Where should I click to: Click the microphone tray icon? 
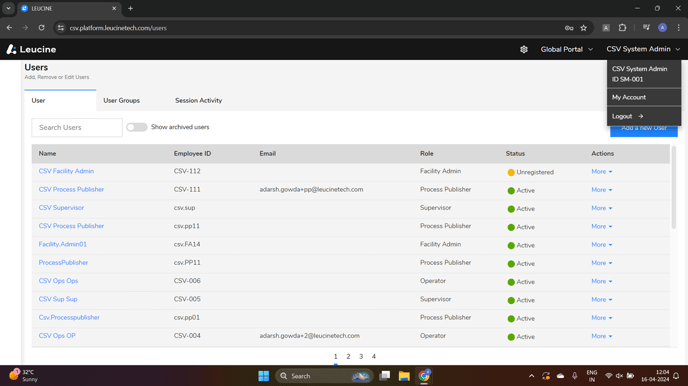[574, 376]
